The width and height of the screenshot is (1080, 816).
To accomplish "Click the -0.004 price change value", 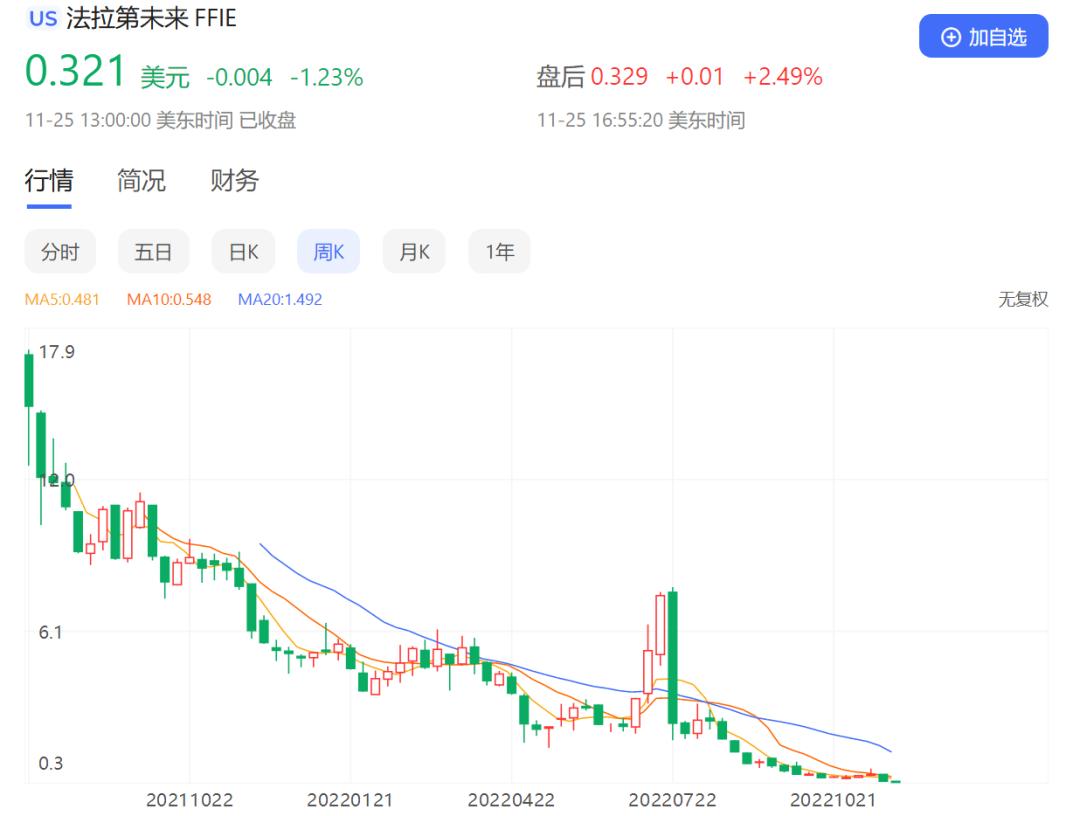I will point(239,77).
